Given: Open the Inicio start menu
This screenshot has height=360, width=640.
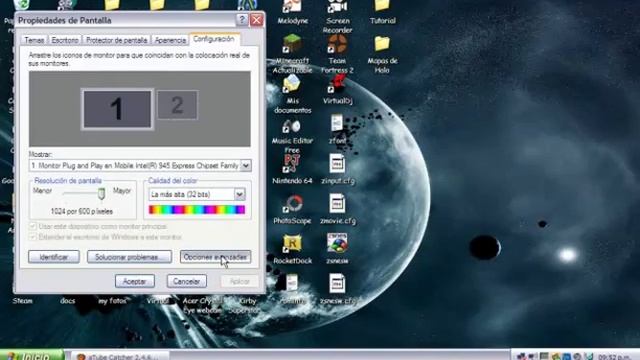Looking at the screenshot, I should click(x=32, y=355).
